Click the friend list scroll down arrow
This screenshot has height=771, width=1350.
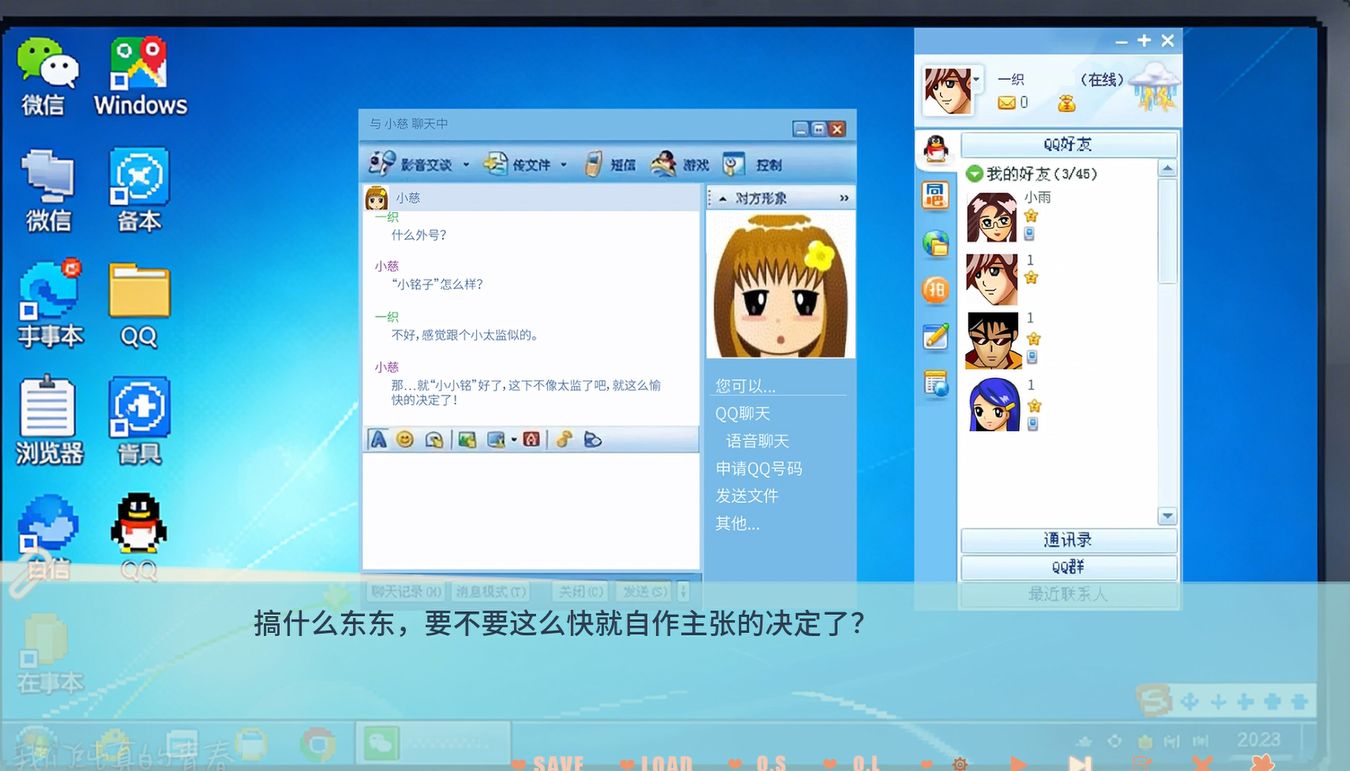(x=1167, y=516)
